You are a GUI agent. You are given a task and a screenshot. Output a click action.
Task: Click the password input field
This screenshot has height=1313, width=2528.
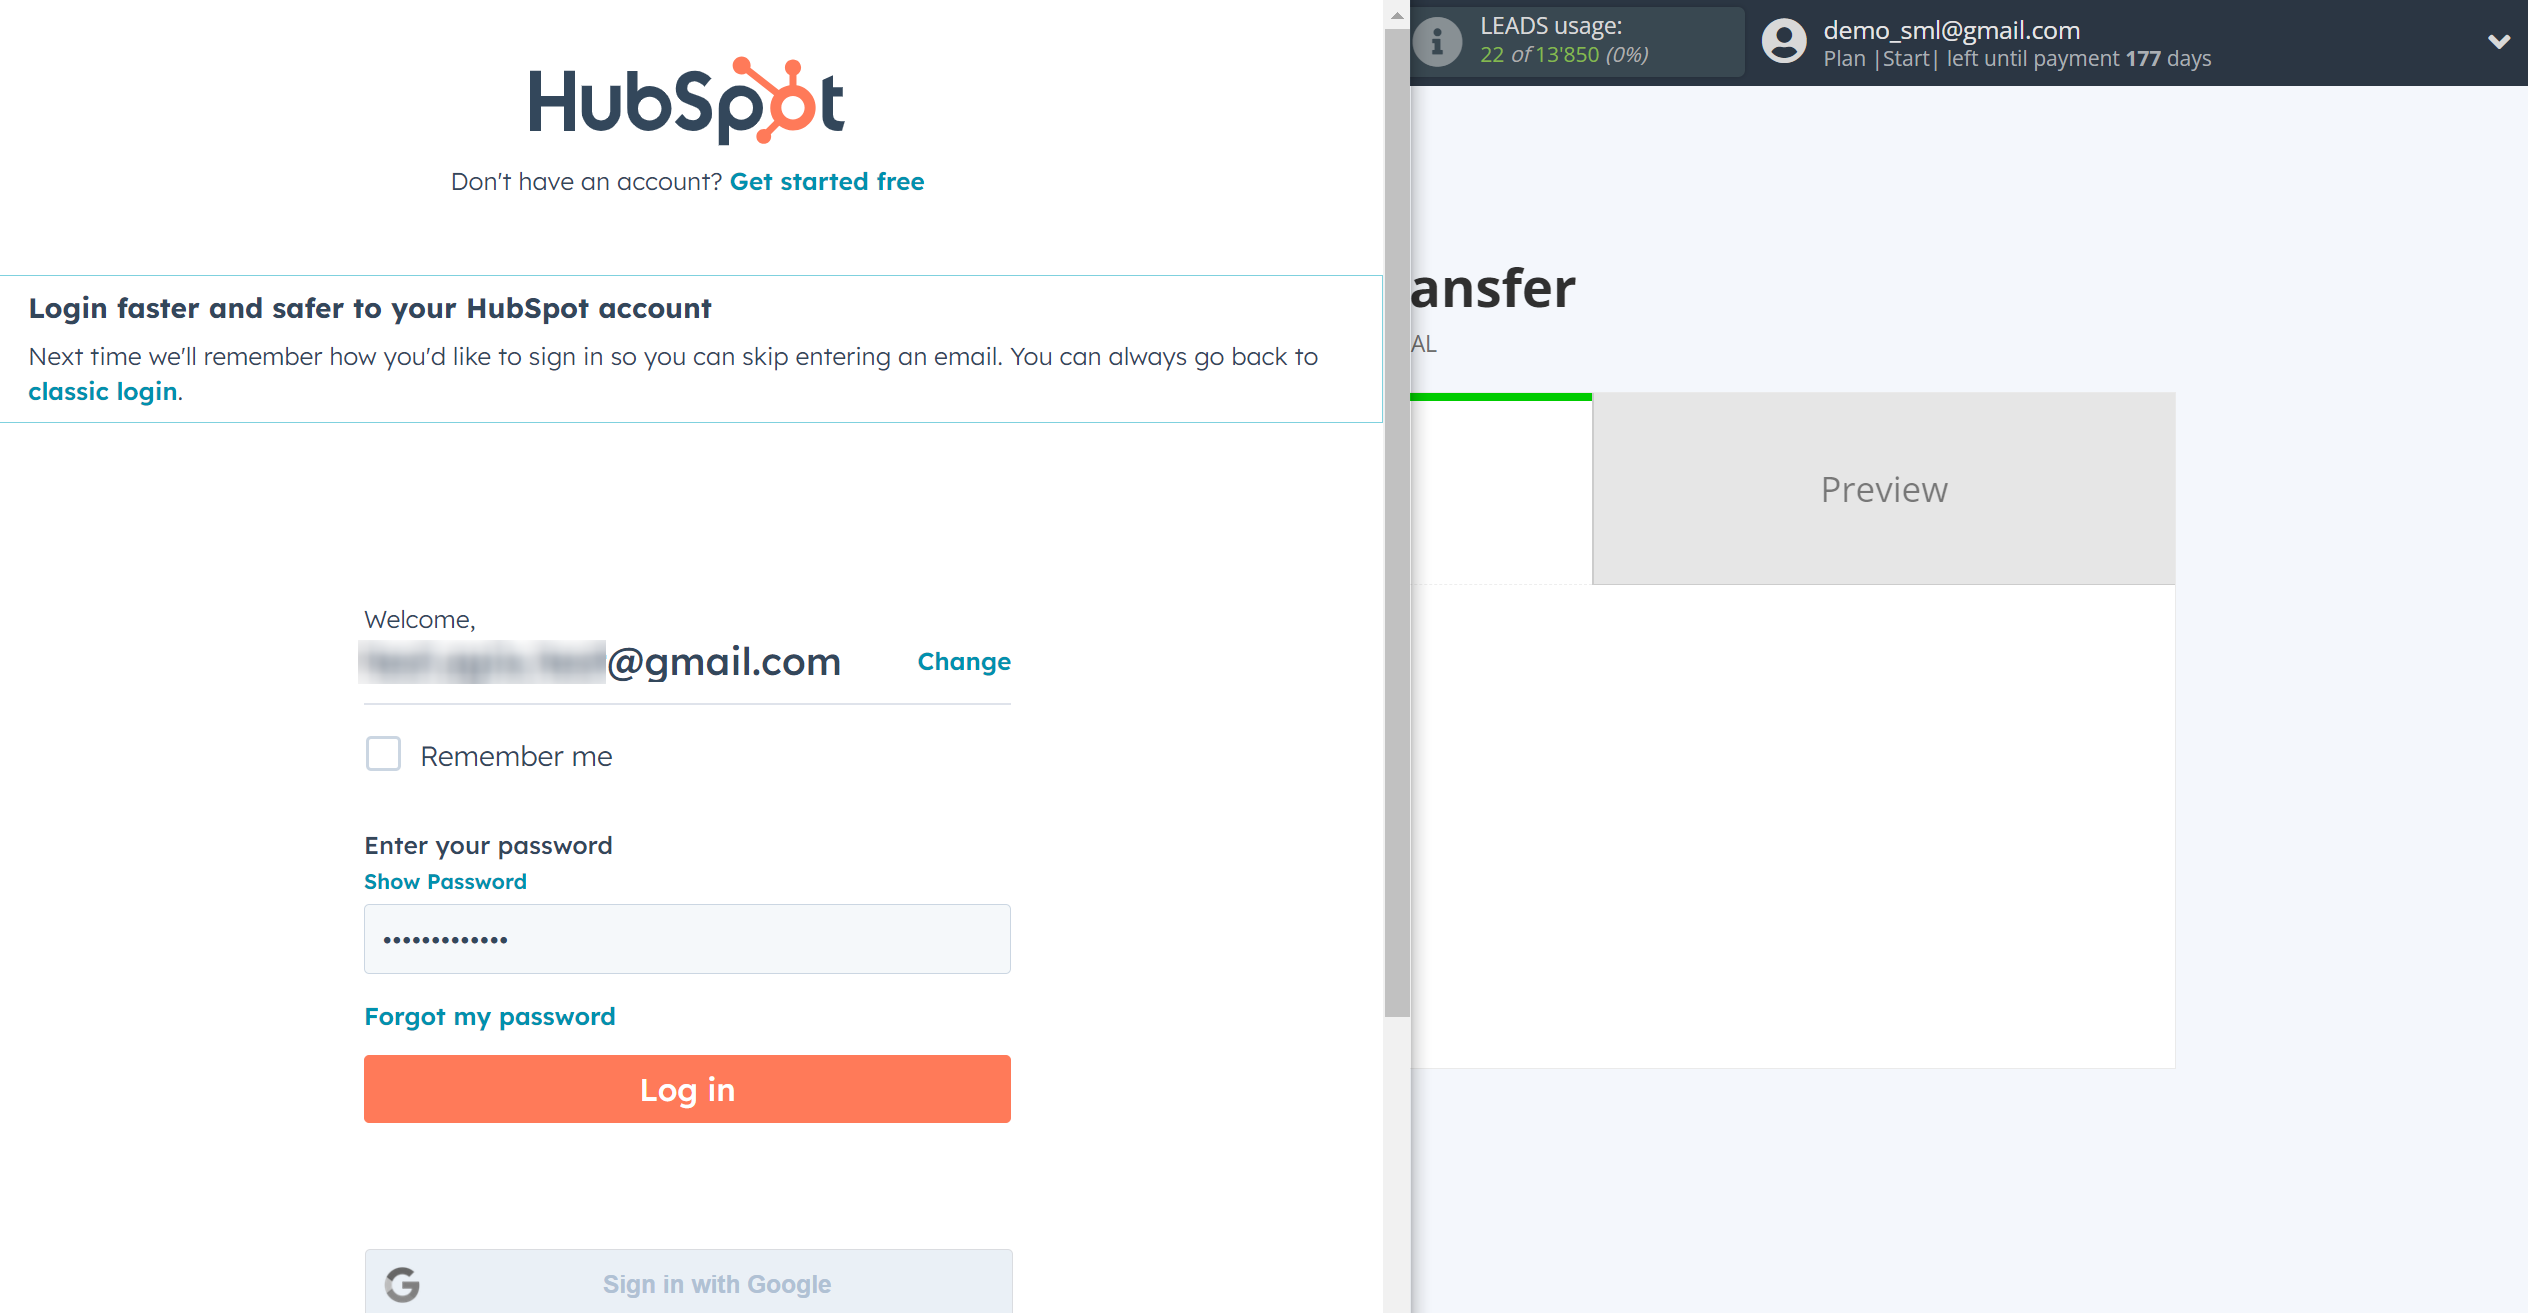(x=687, y=940)
